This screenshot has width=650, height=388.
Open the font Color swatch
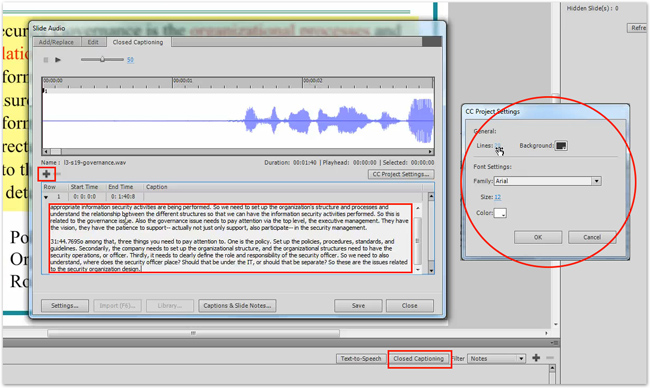500,213
